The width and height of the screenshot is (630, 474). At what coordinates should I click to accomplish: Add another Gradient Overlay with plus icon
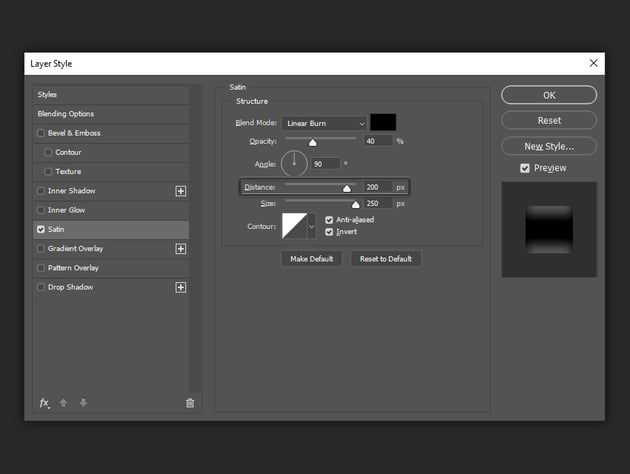click(181, 249)
